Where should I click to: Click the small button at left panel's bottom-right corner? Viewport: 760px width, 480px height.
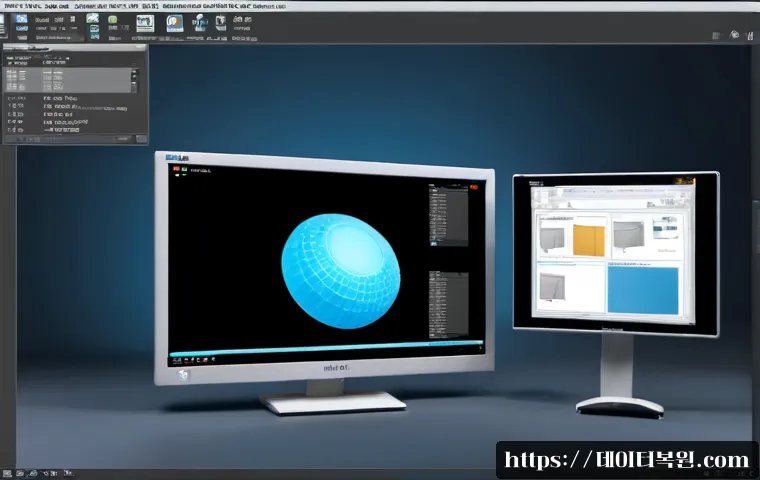click(x=141, y=139)
